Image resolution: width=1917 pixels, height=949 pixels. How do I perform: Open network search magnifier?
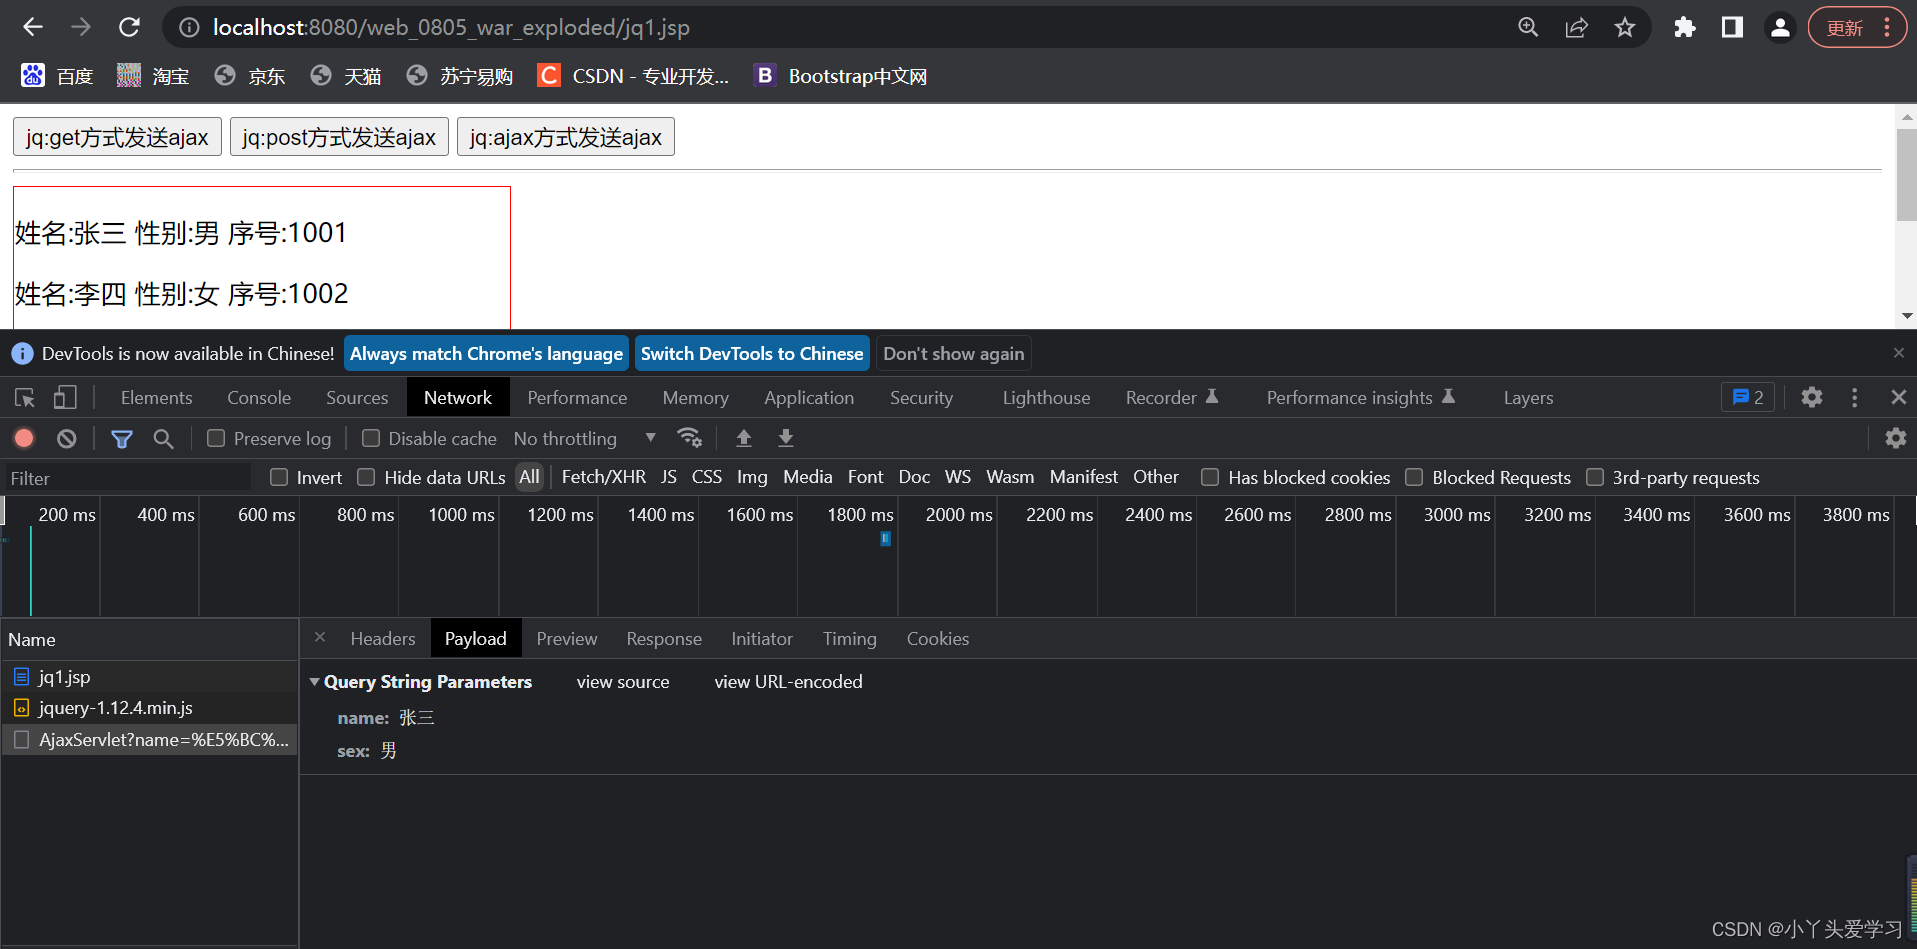coord(163,438)
